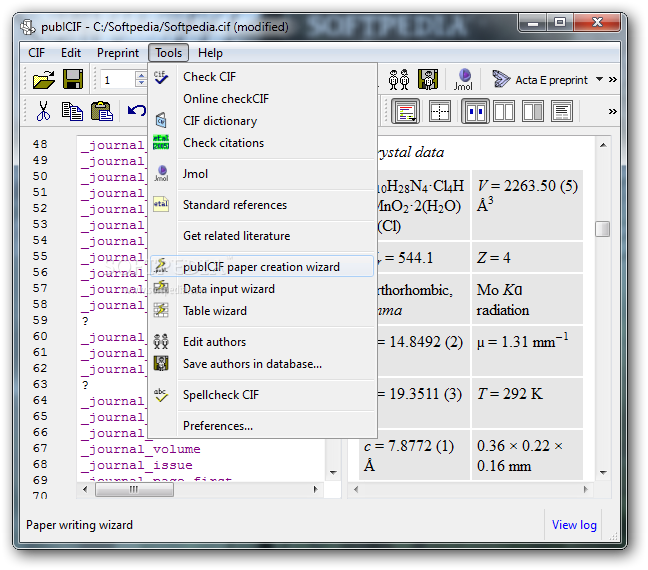Paste from clipboard icon
The height and width of the screenshot is (570, 648).
(102, 111)
